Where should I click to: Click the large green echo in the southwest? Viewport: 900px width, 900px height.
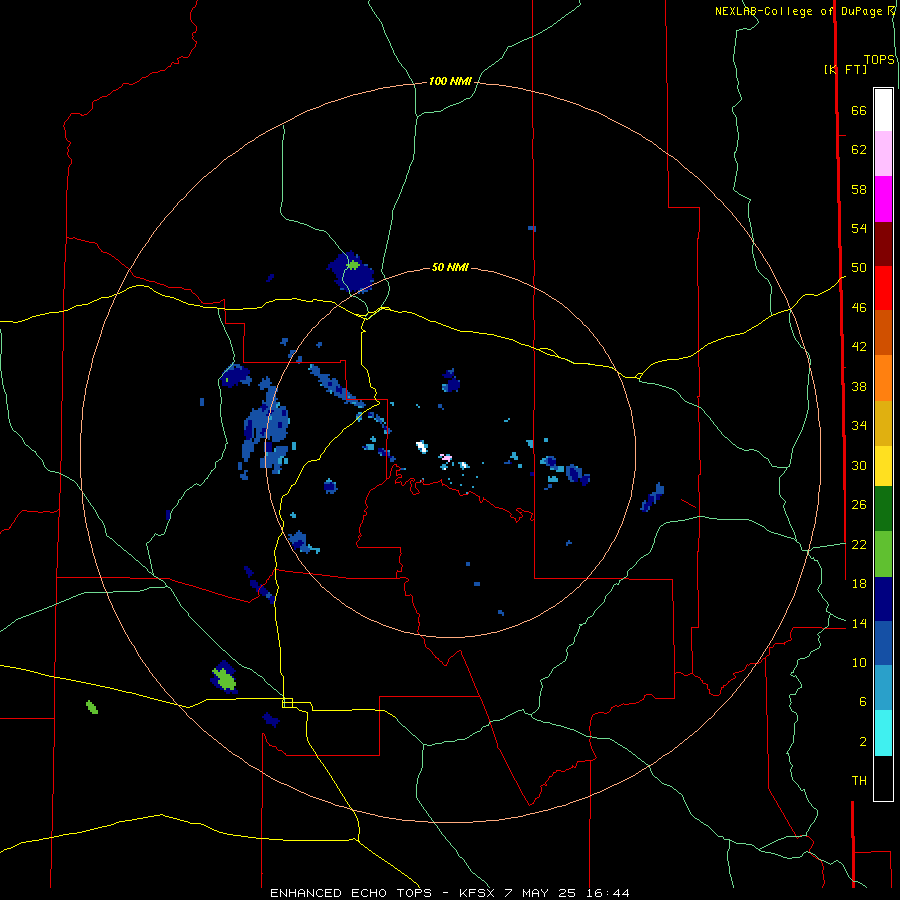pos(224,679)
